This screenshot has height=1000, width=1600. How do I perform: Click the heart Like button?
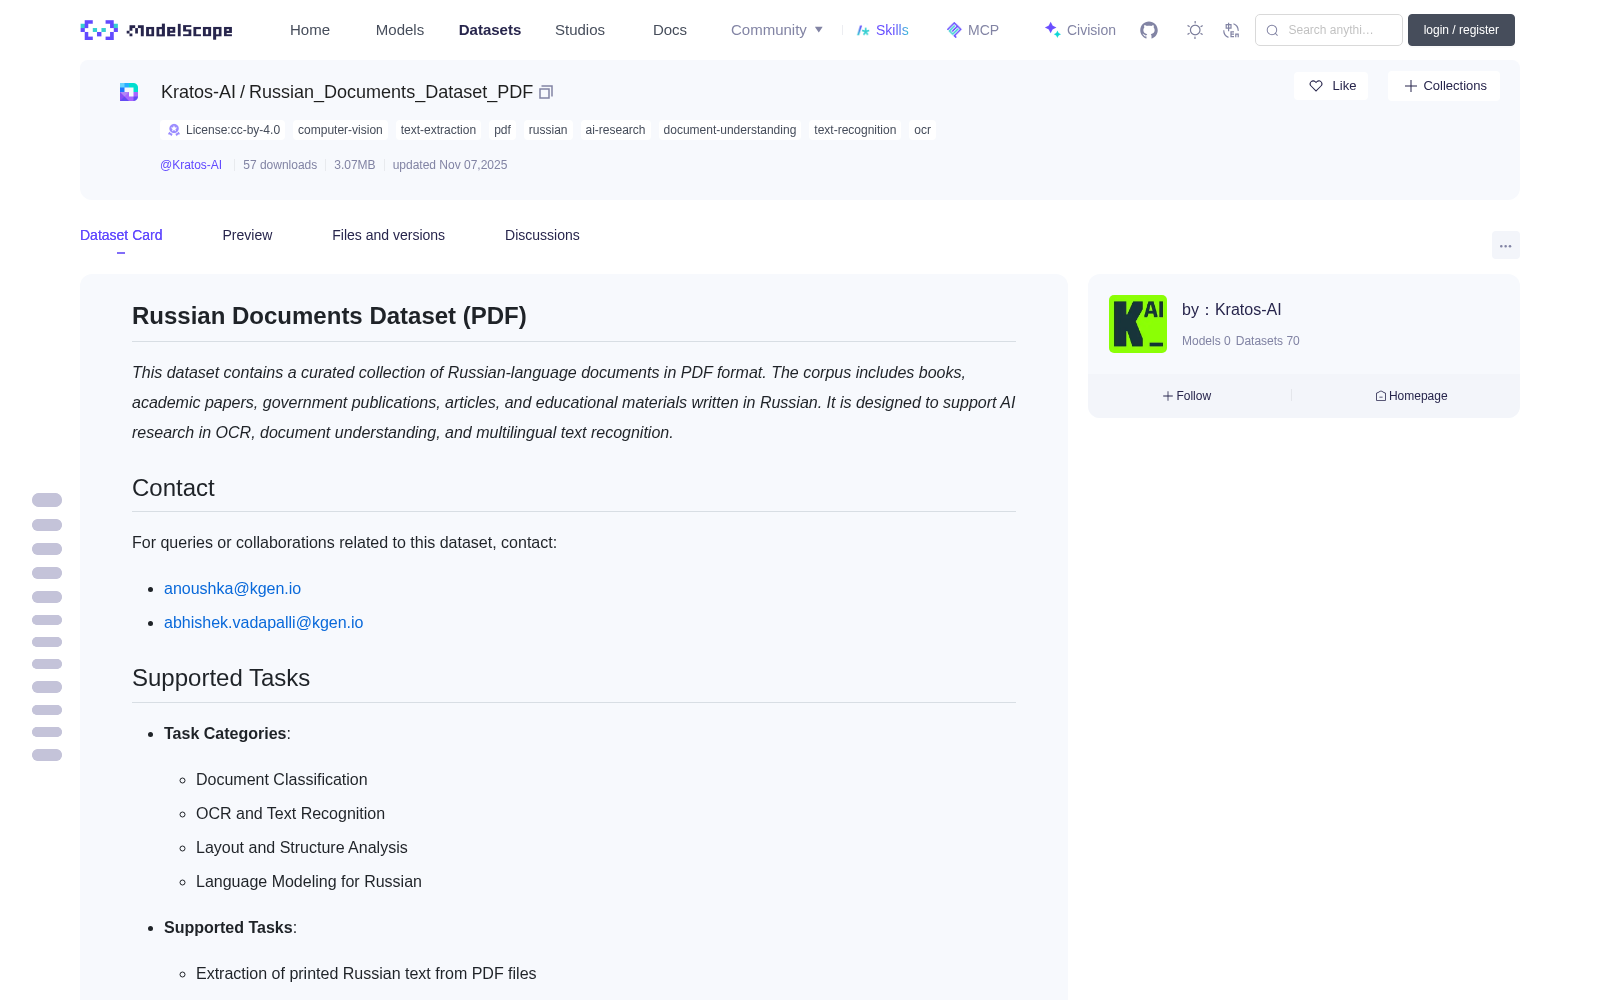(1331, 86)
